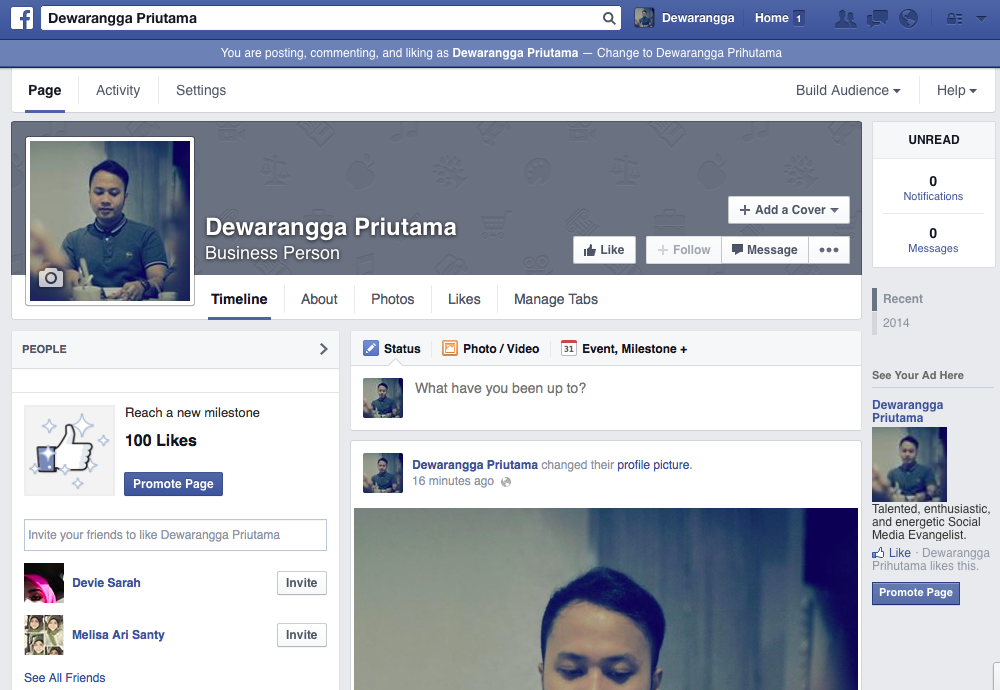Image resolution: width=1000 pixels, height=690 pixels.
Task: Follow the Dewarangga Priutama page
Action: pyautogui.click(x=683, y=249)
